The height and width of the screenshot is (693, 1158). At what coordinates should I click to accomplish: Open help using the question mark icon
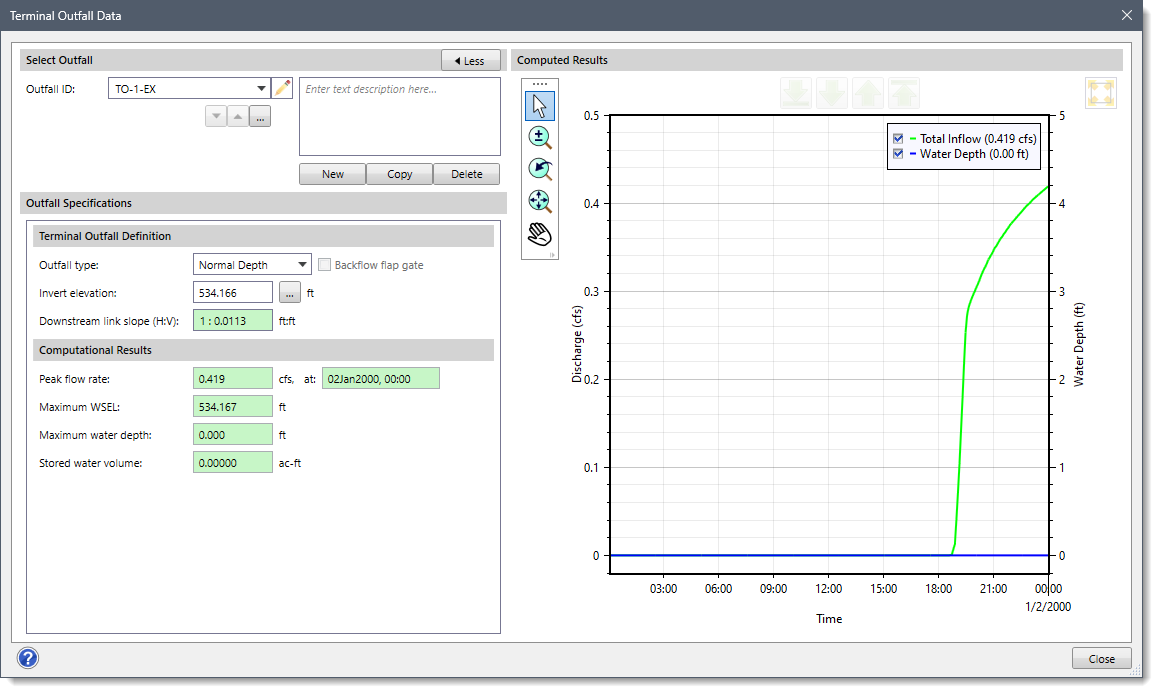click(x=27, y=658)
